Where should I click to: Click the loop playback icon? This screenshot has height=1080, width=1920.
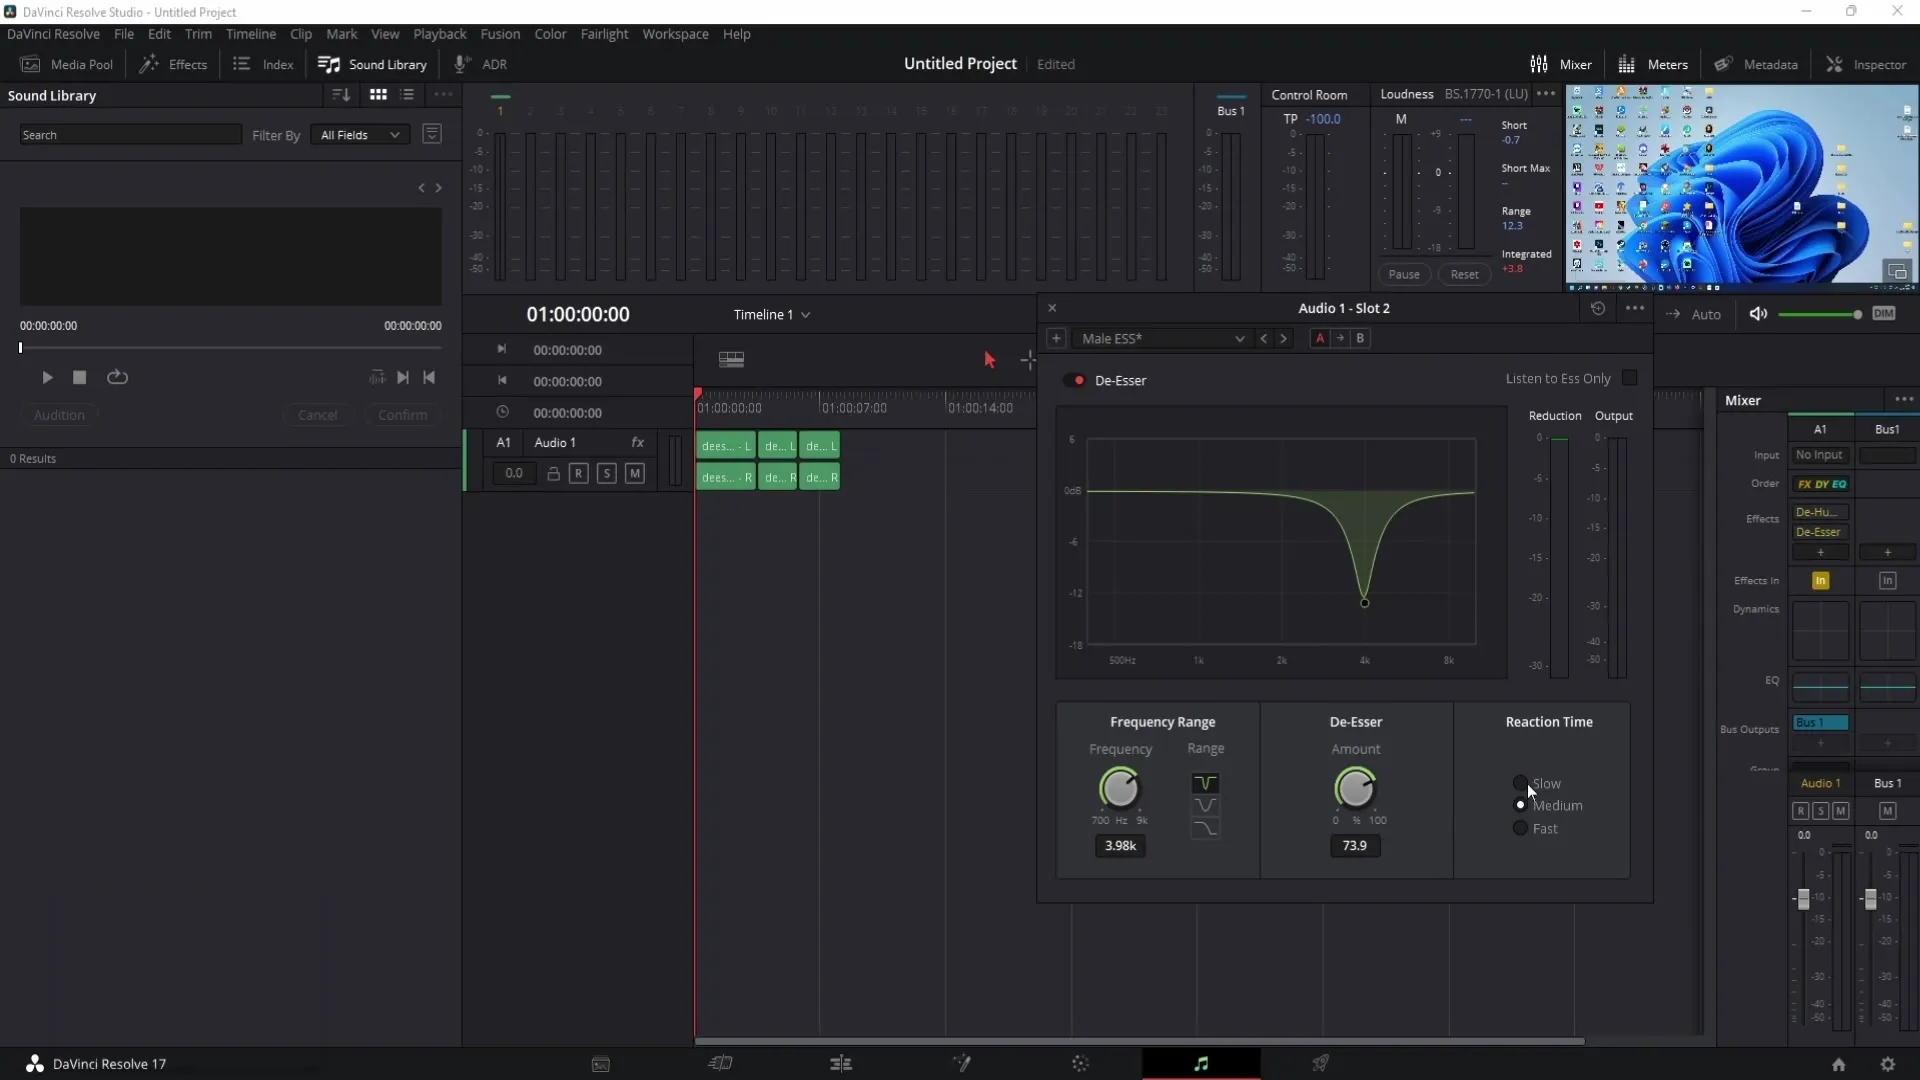point(117,377)
